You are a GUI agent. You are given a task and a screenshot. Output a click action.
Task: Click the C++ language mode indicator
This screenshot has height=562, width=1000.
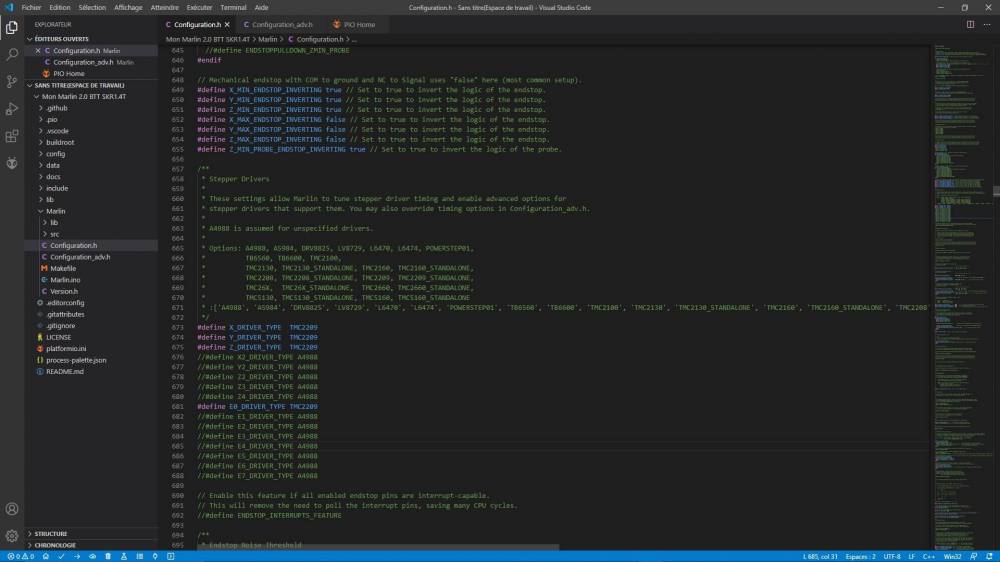coord(929,557)
